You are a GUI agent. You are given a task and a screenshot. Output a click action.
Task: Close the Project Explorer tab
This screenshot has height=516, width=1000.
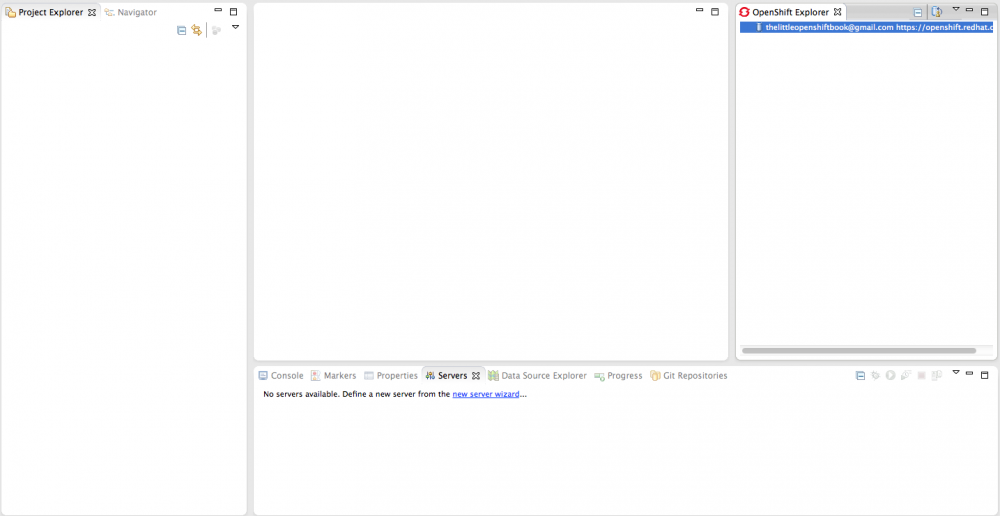point(92,12)
